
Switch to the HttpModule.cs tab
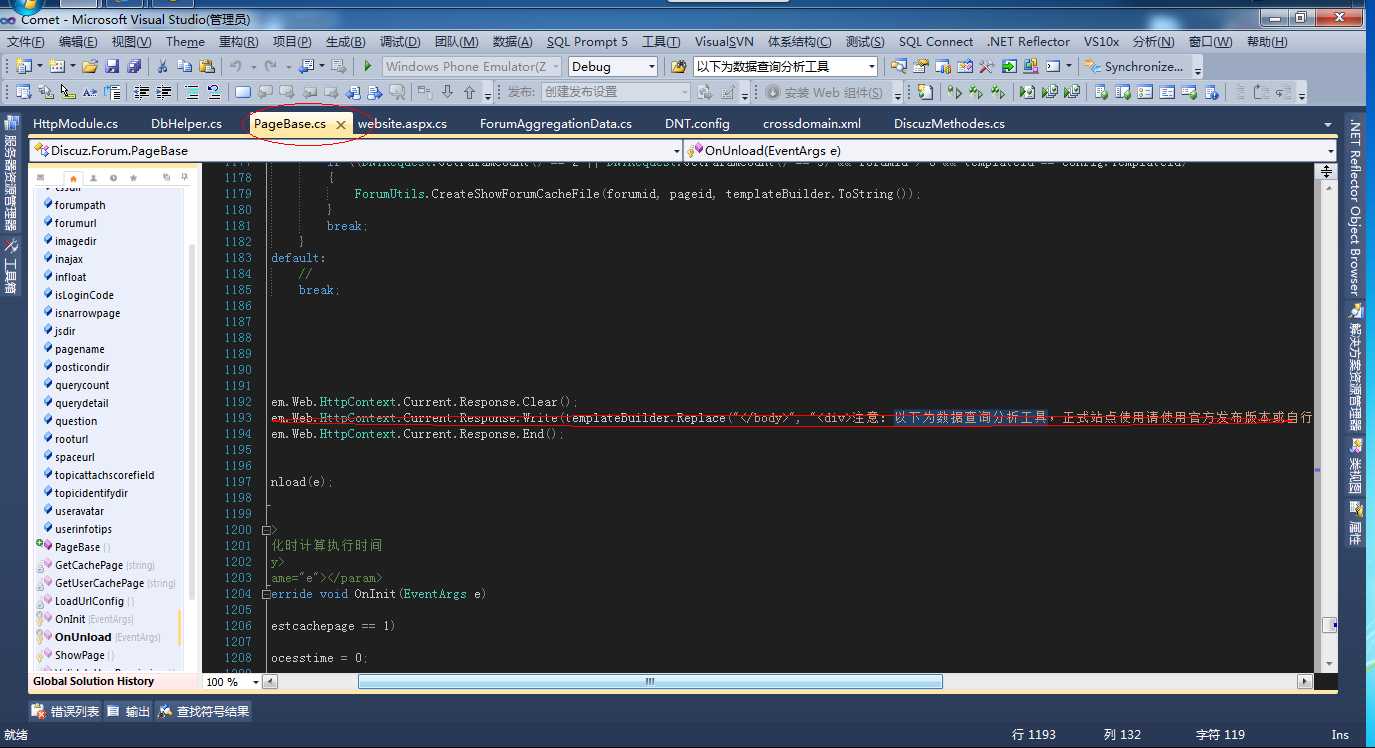tap(75, 124)
